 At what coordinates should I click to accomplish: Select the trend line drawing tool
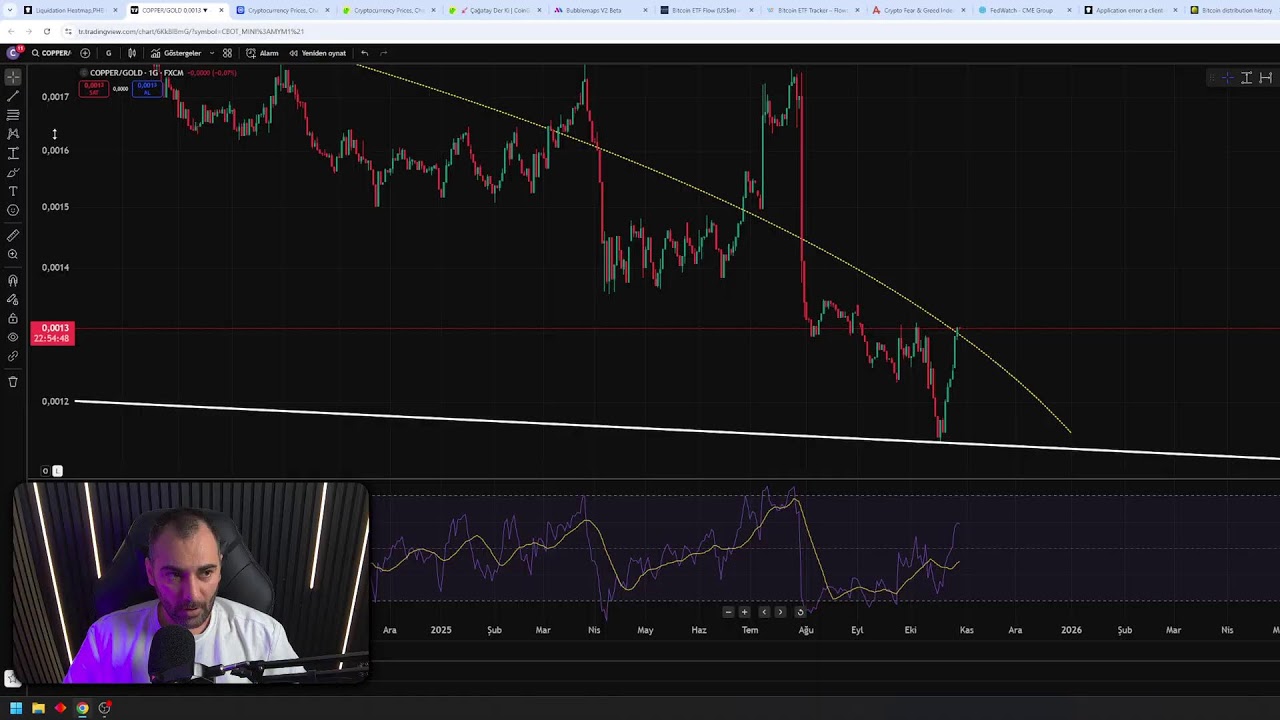pos(13,96)
